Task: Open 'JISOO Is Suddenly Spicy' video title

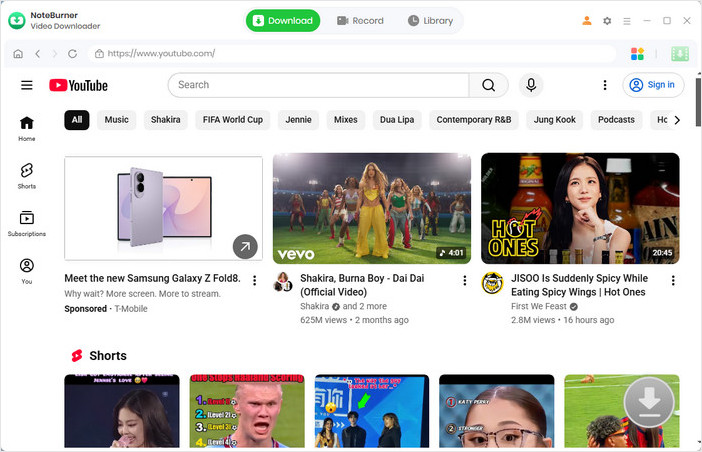Action: pyautogui.click(x=579, y=285)
